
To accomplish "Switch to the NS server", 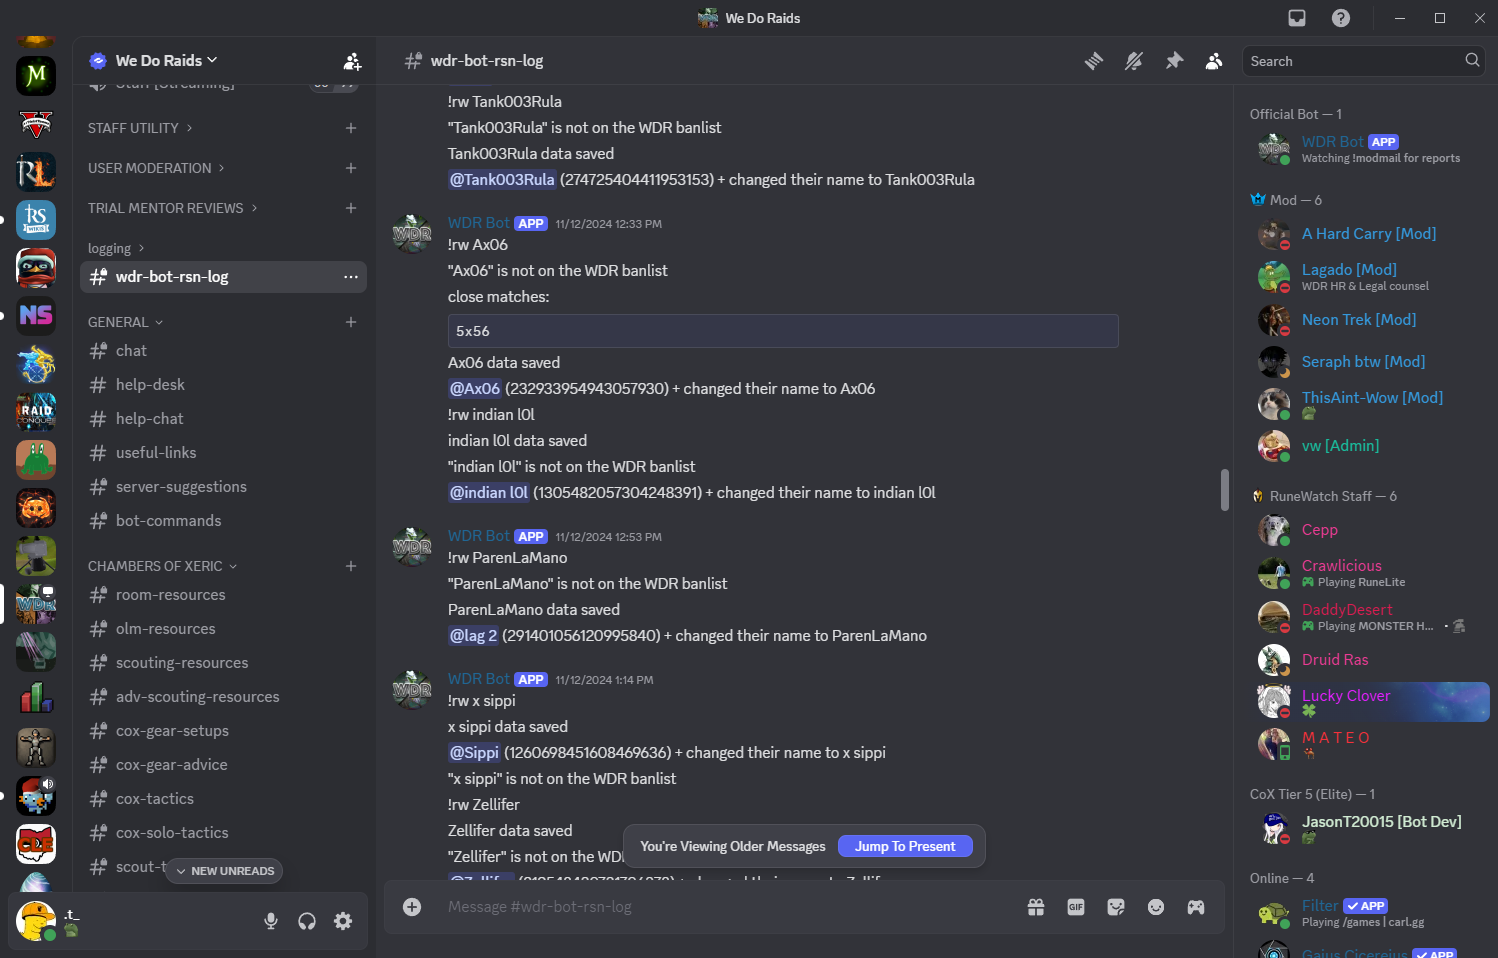I will tap(36, 316).
